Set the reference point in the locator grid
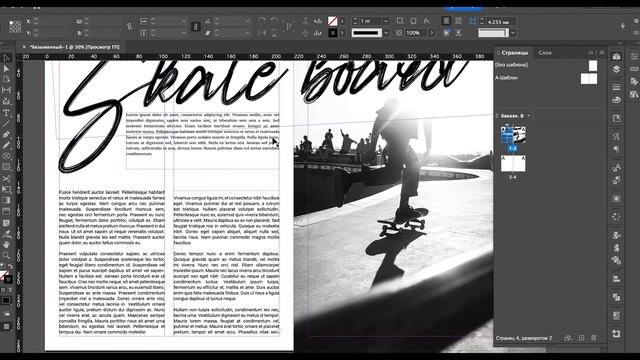The width and height of the screenshot is (640, 360). [x=15, y=27]
